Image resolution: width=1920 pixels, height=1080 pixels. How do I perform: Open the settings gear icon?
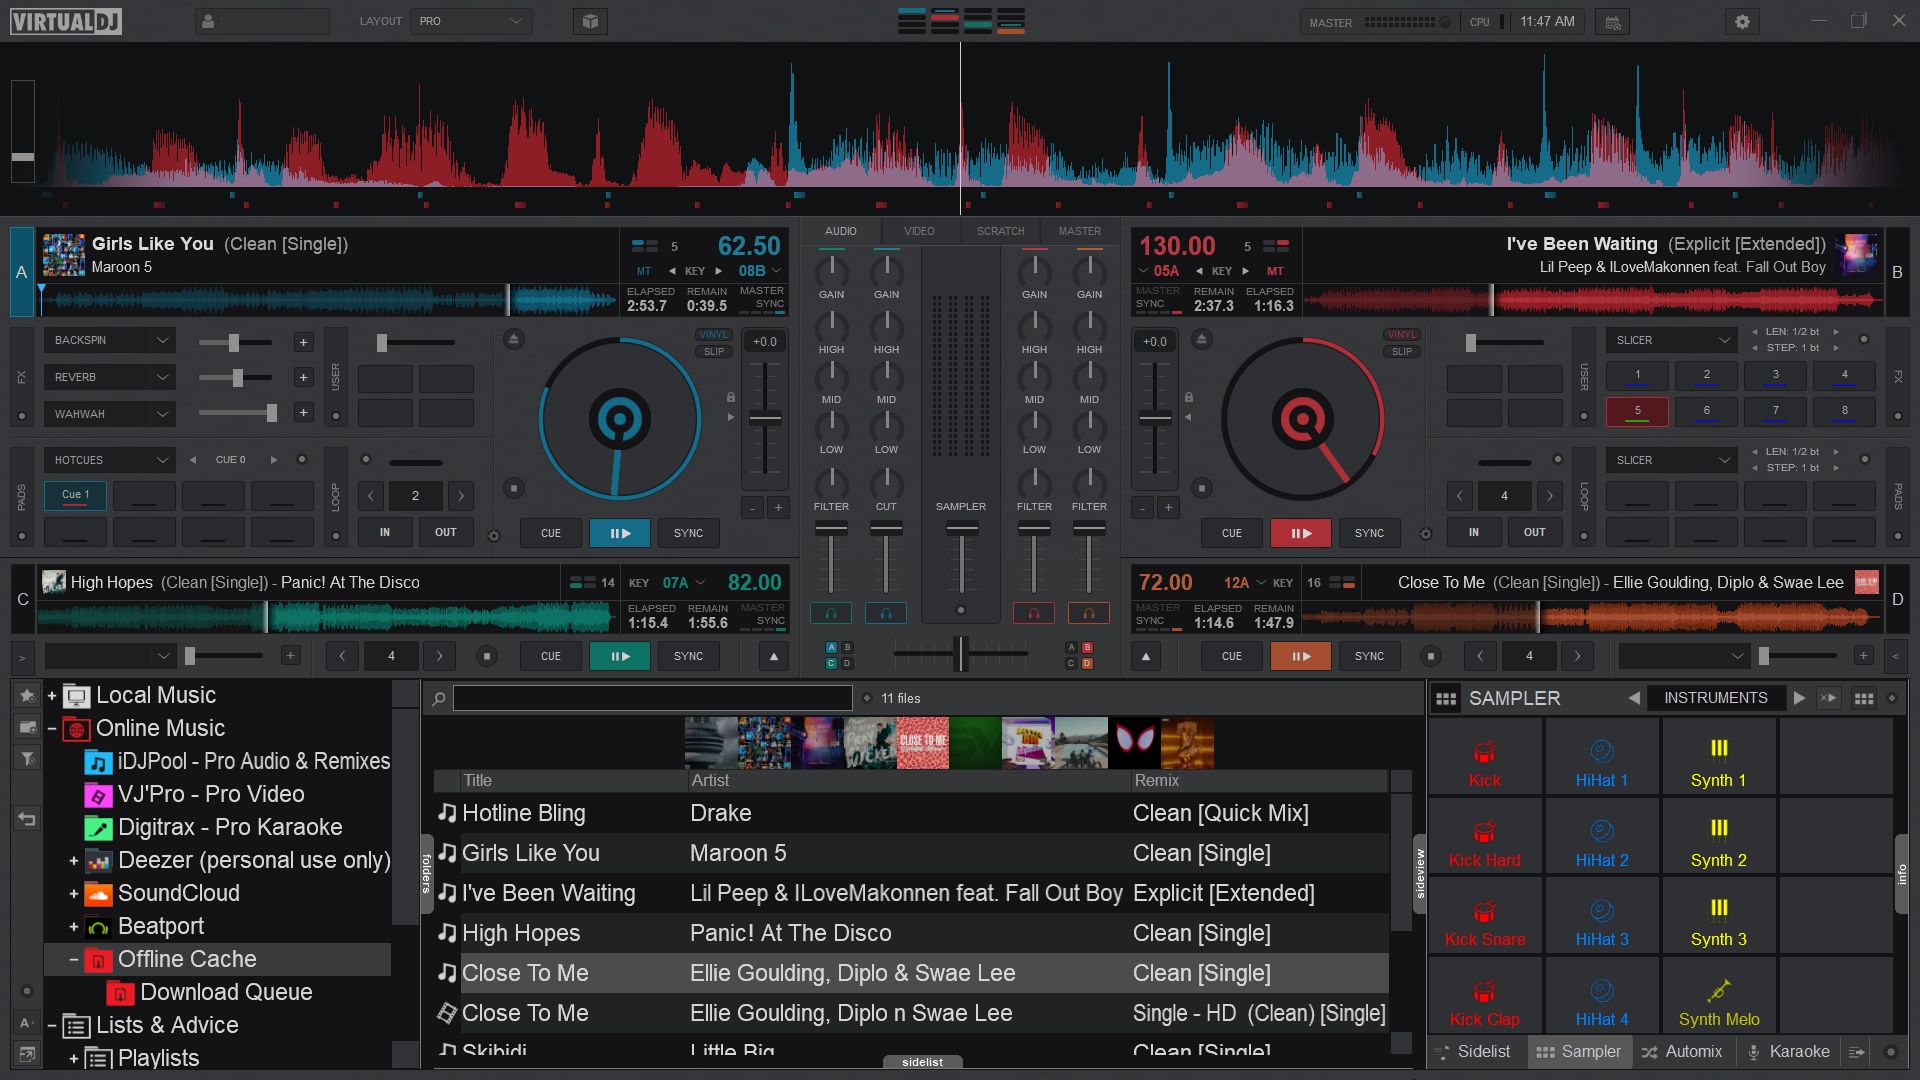pos(1742,21)
